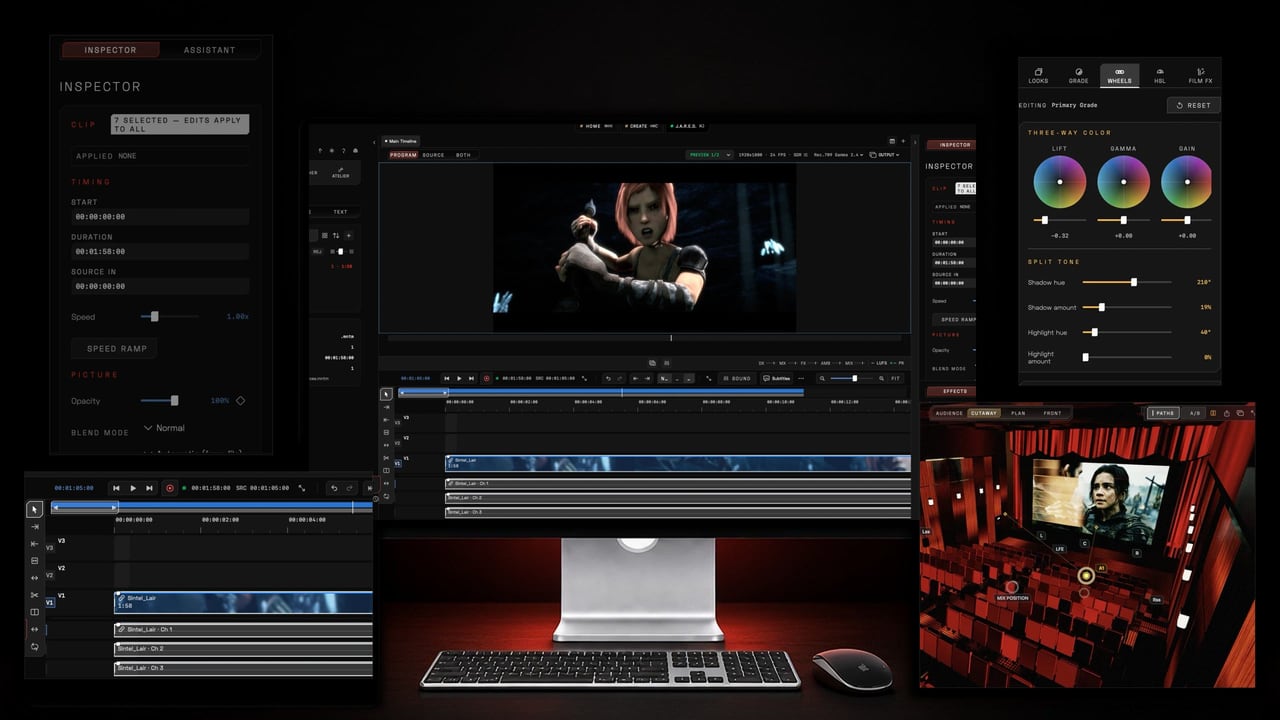The width and height of the screenshot is (1280, 720).
Task: Adjust the Shadow hue slider in Split Tone
Action: [1126, 282]
